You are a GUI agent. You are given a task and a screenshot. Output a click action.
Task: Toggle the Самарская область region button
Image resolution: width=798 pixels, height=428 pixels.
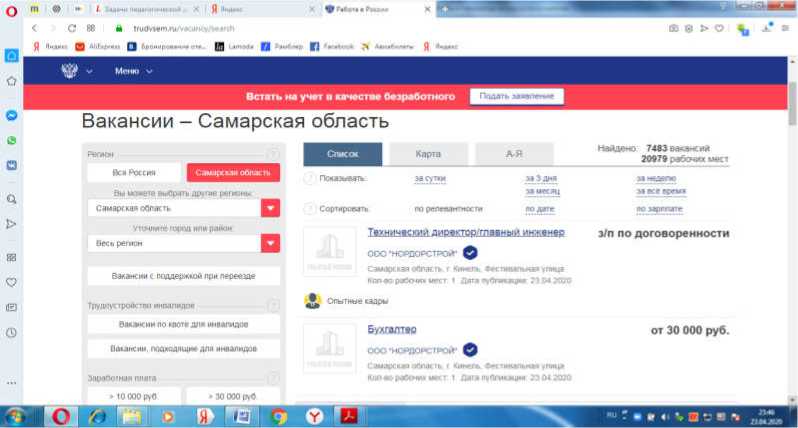[x=233, y=173]
